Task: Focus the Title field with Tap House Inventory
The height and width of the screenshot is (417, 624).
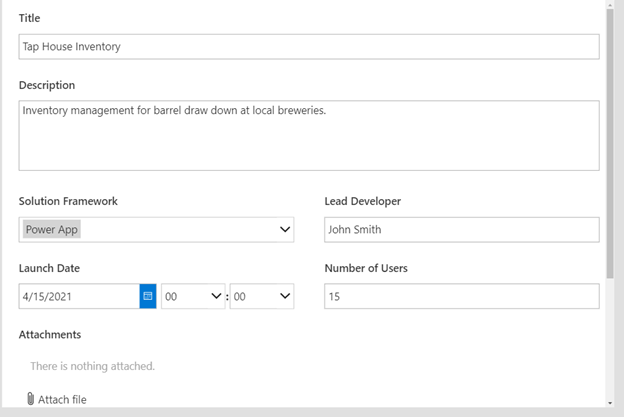Action: click(309, 47)
